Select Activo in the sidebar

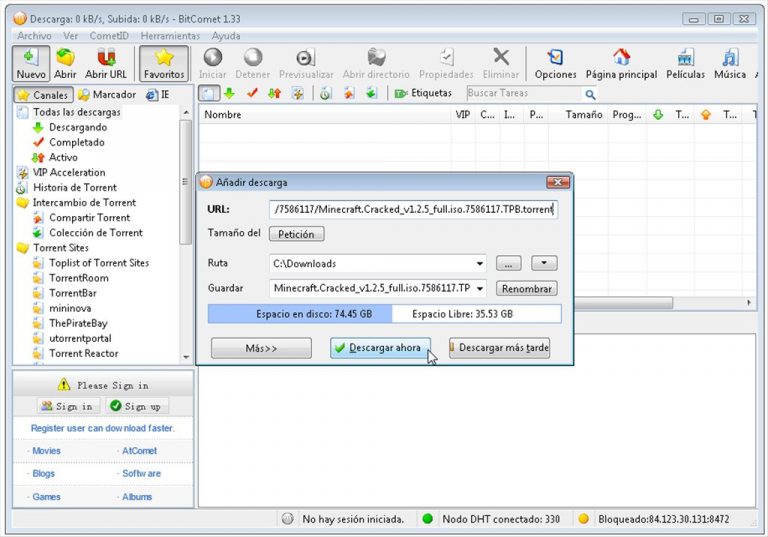coord(63,157)
